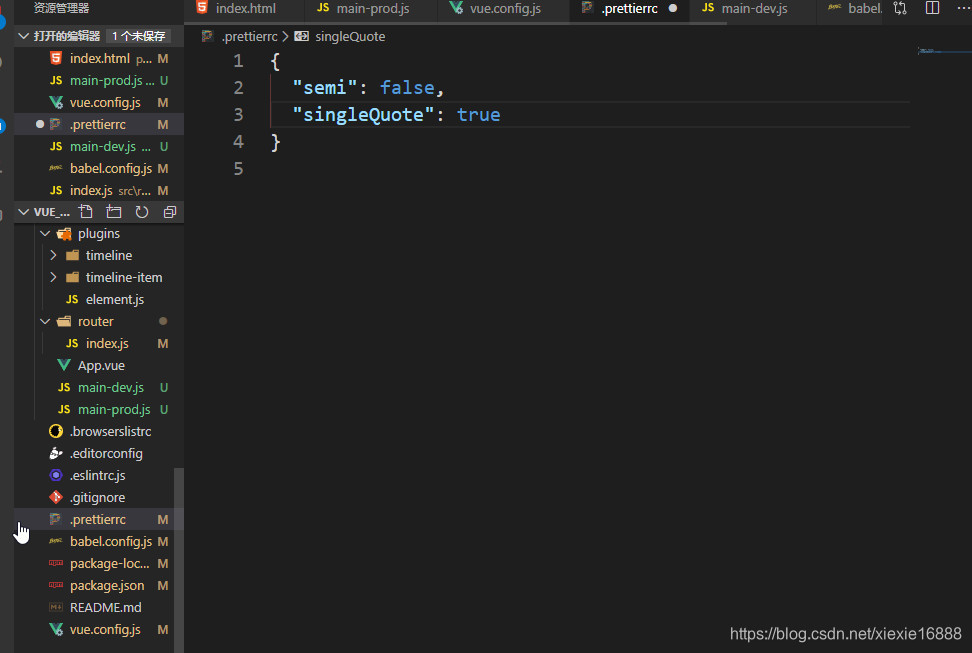
Task: Click the New Folder icon in Explorer header
Action: (x=113, y=211)
